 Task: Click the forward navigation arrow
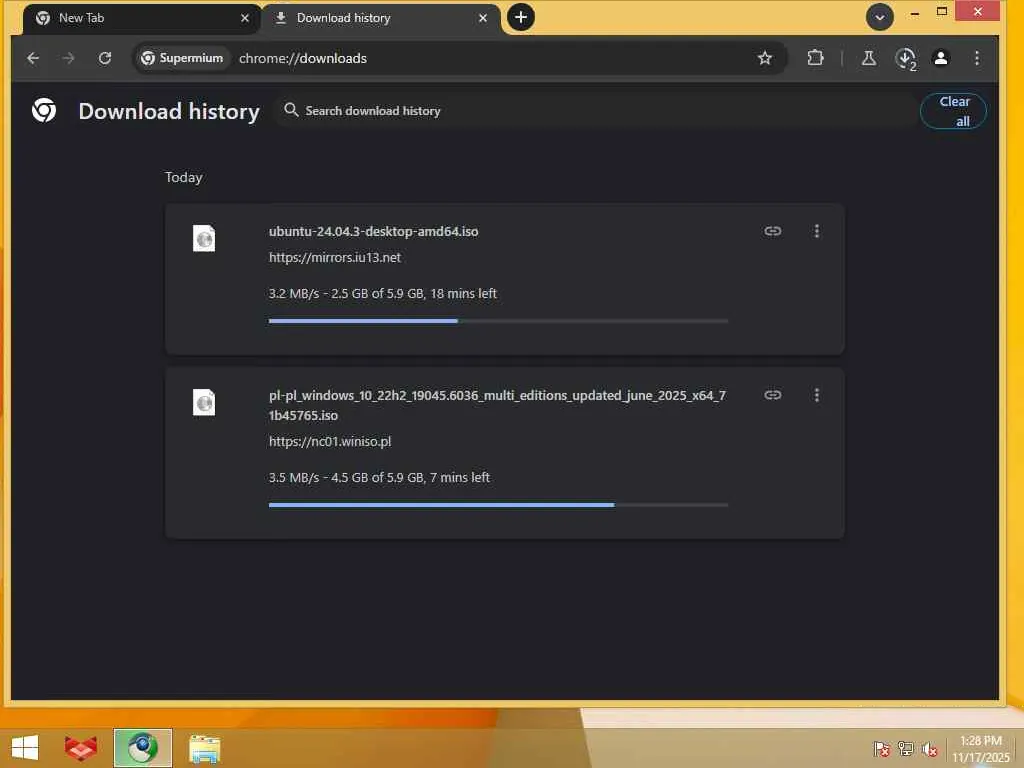(69, 58)
